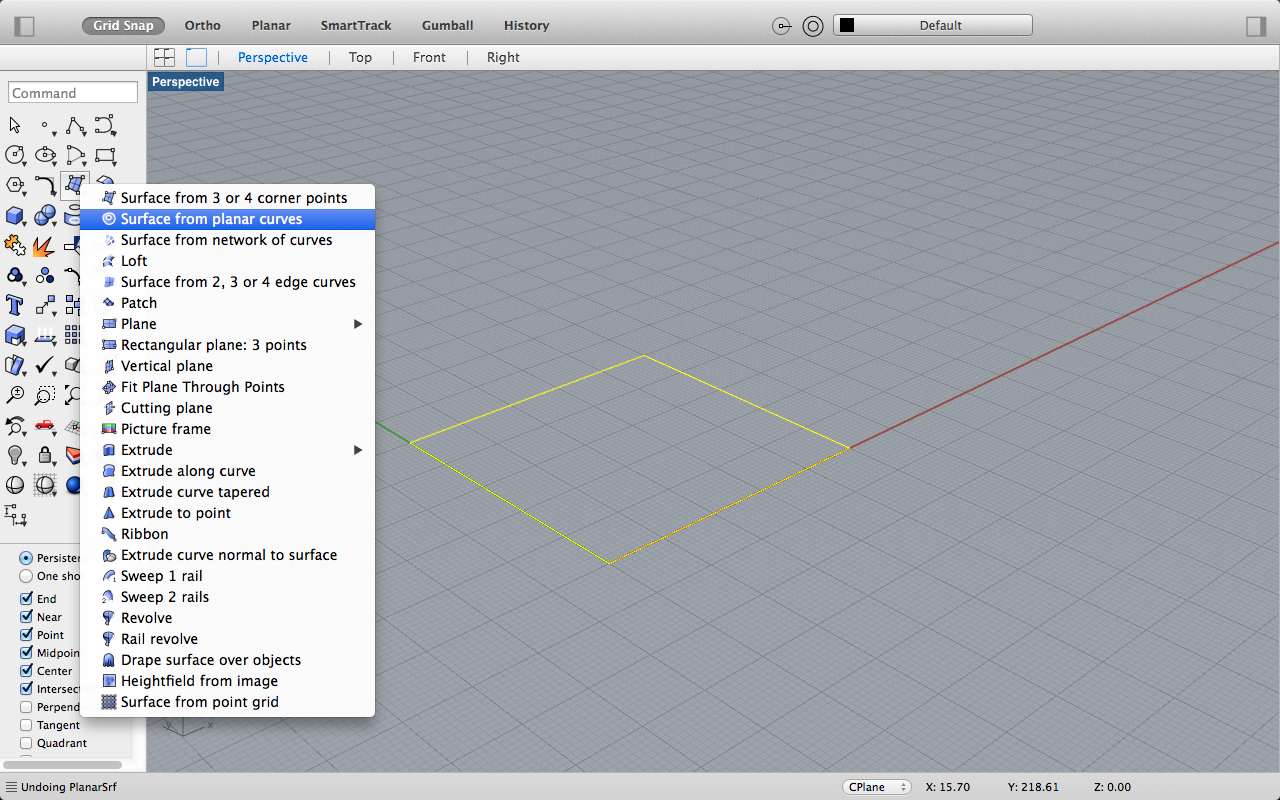
Task: Click the highlighted Surface tools icon
Action: pyautogui.click(x=75, y=185)
